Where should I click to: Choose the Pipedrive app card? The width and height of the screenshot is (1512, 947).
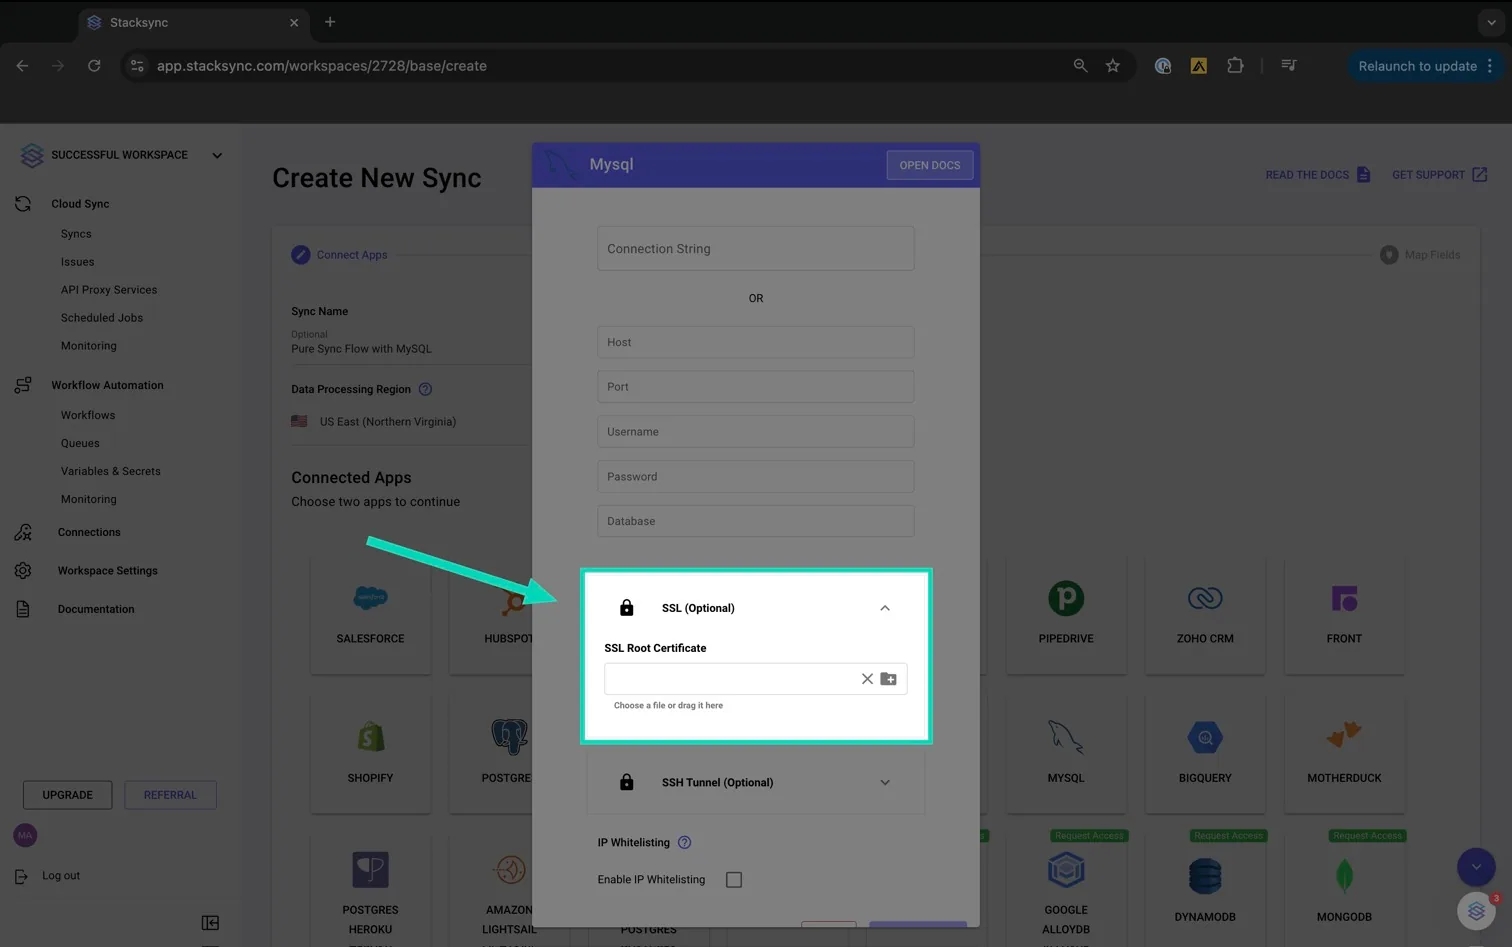click(x=1066, y=614)
